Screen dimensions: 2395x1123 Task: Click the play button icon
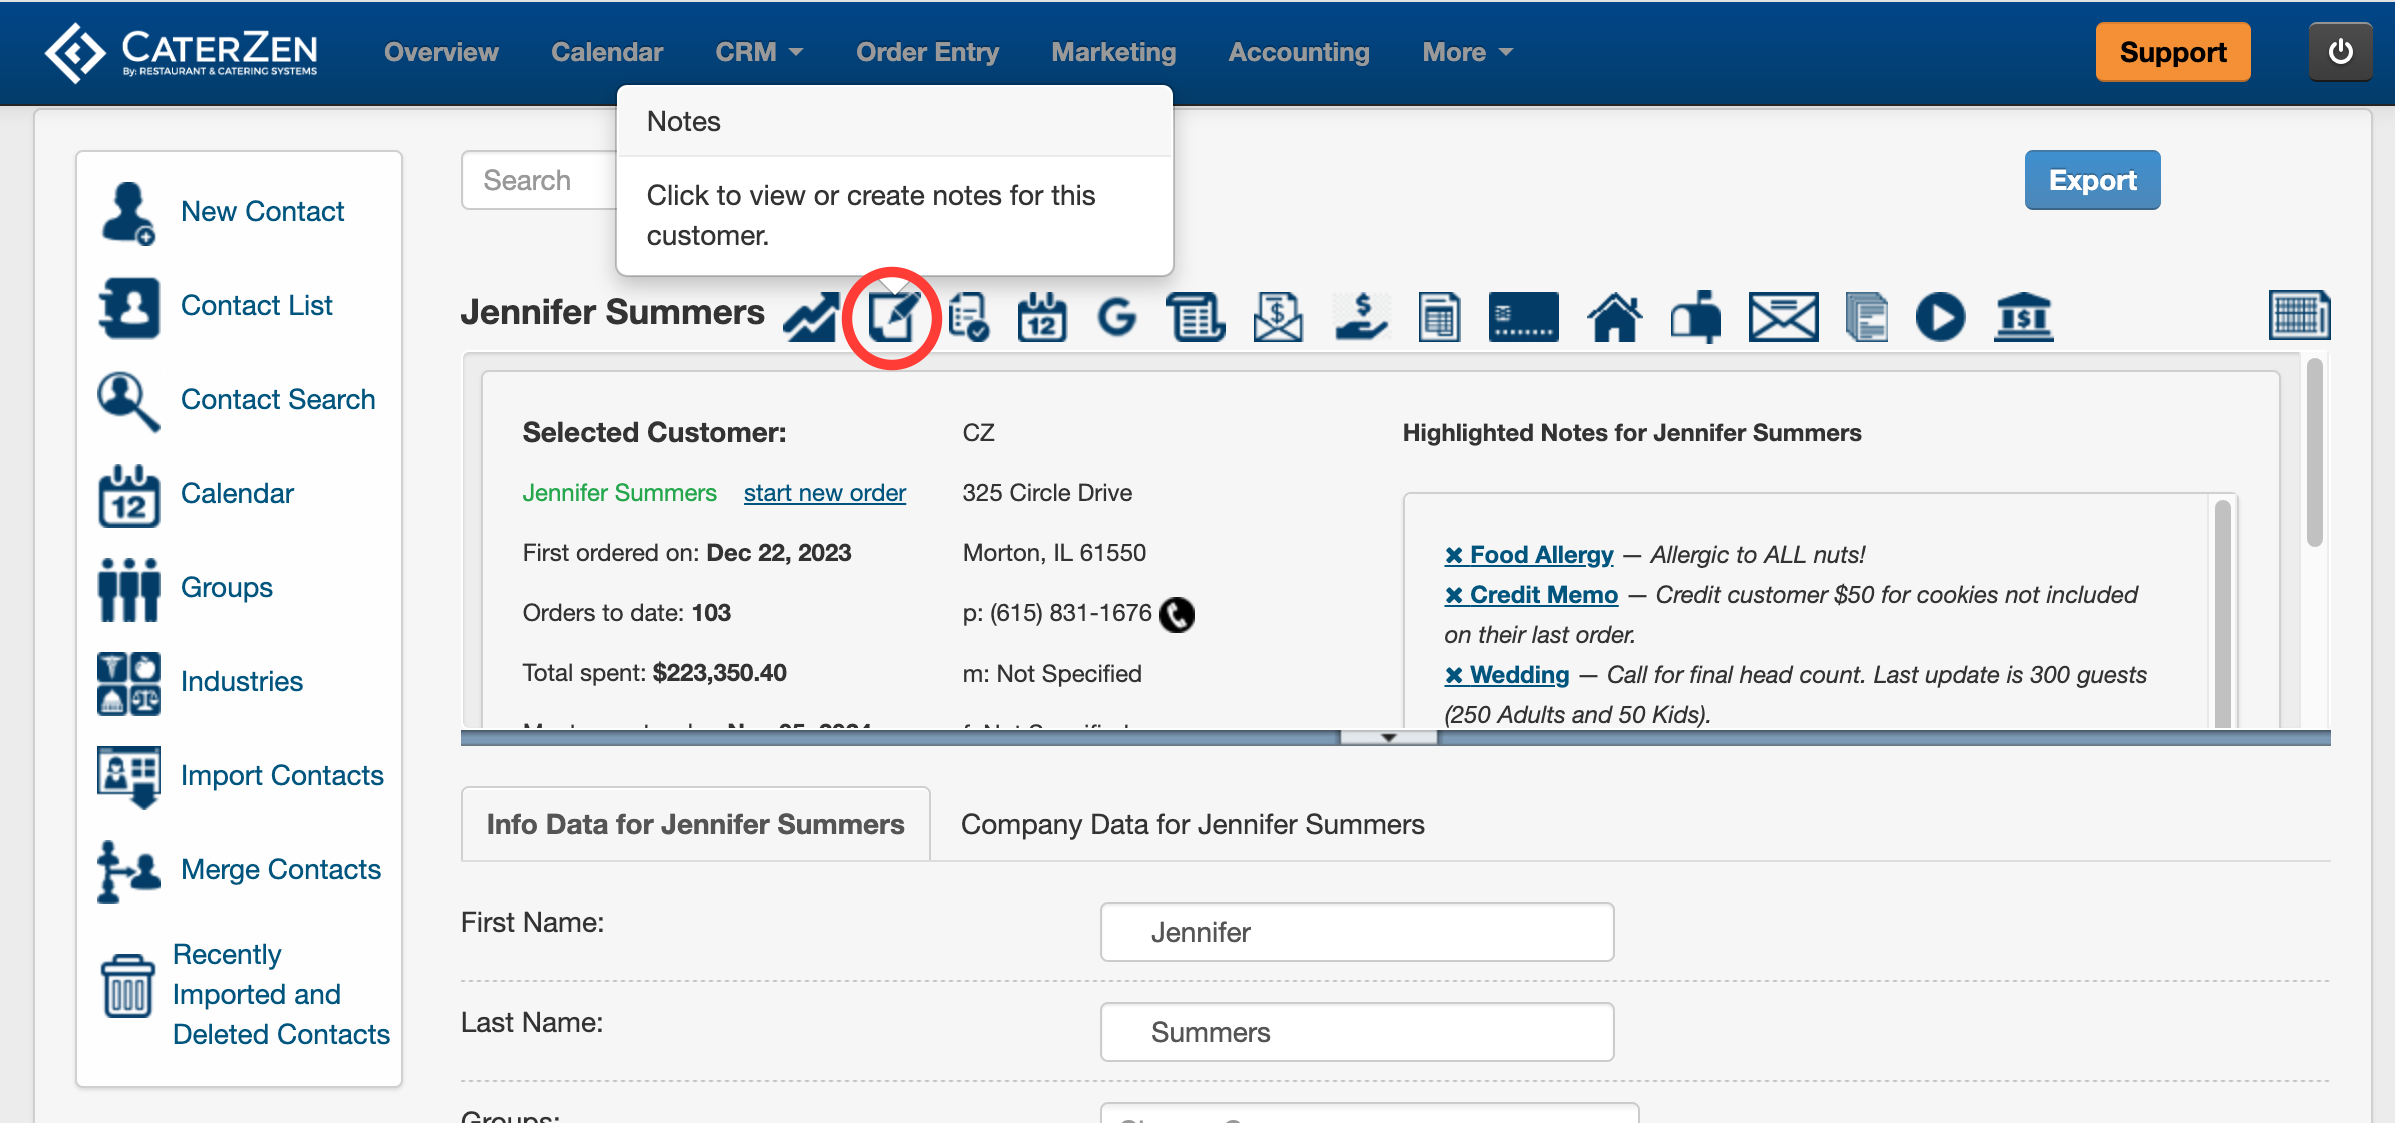pyautogui.click(x=1940, y=318)
